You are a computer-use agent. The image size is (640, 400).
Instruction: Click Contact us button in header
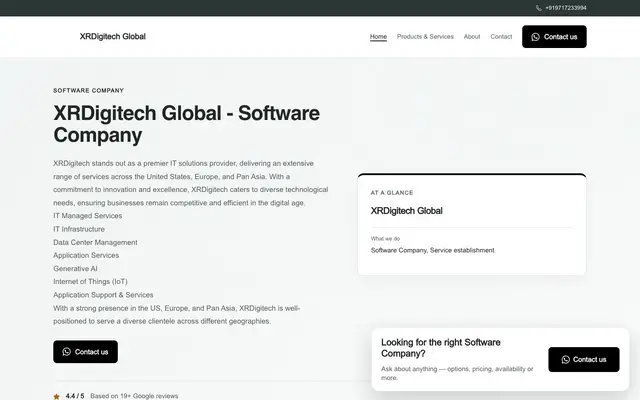coord(554,37)
